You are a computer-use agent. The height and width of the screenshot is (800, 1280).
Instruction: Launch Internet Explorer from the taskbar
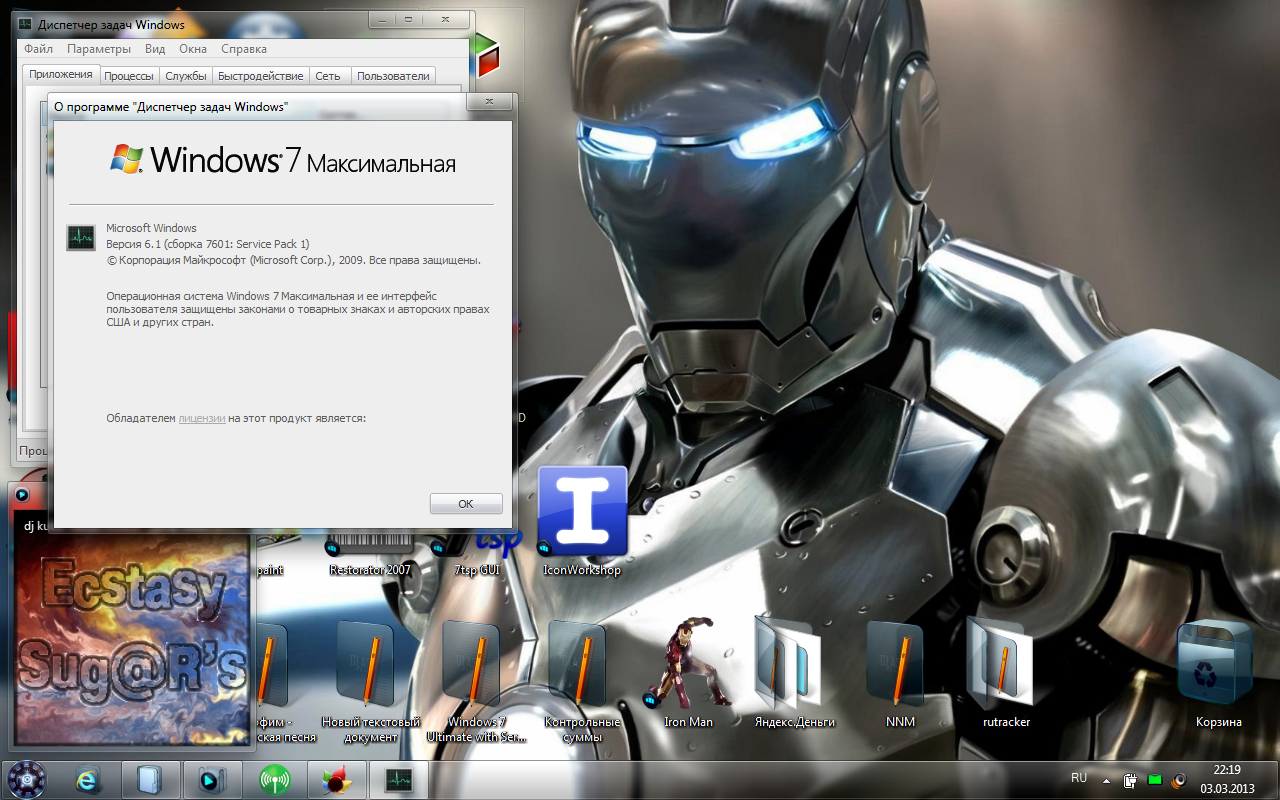pyautogui.click(x=89, y=780)
